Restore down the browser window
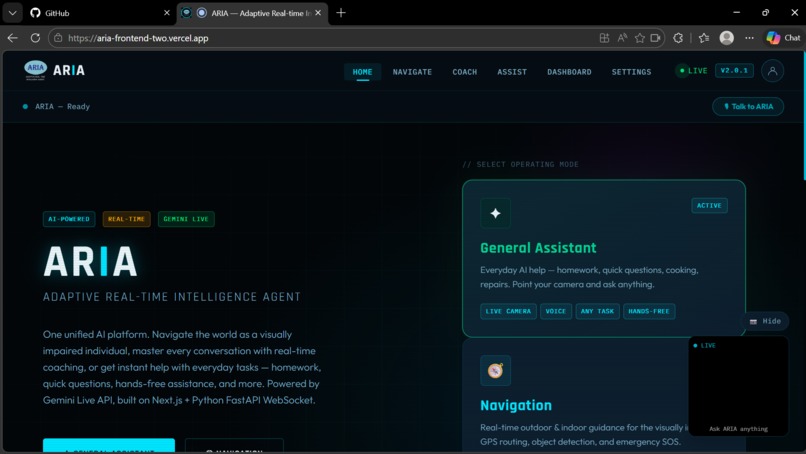Image resolution: width=806 pixels, height=454 pixels. (765, 13)
